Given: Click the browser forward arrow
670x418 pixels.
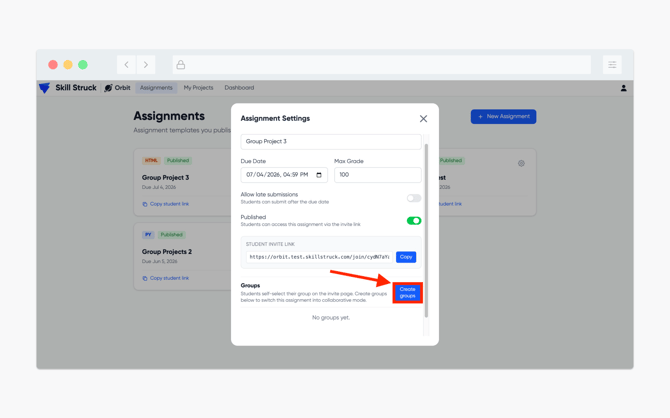Looking at the screenshot, I should (x=146, y=65).
